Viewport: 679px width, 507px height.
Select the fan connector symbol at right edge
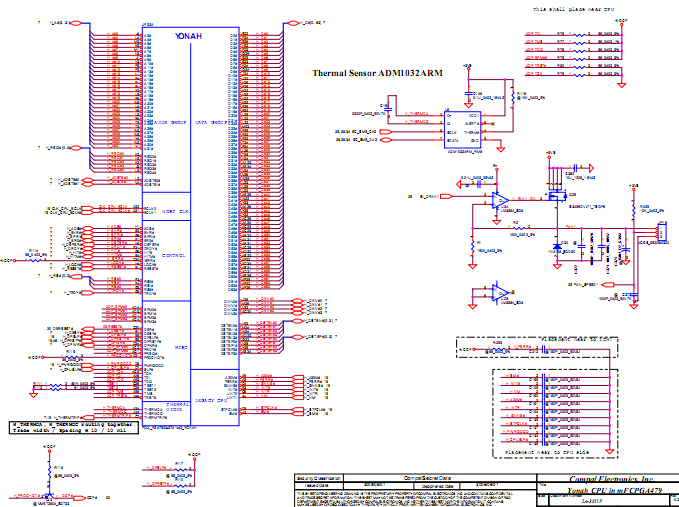click(662, 231)
